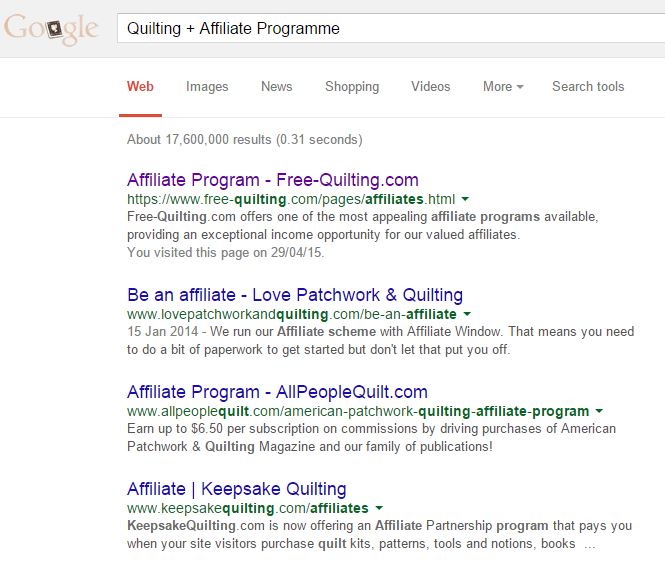Open Affiliate Program - Free-Quilting.com result
This screenshot has width=665, height=566.
[273, 180]
